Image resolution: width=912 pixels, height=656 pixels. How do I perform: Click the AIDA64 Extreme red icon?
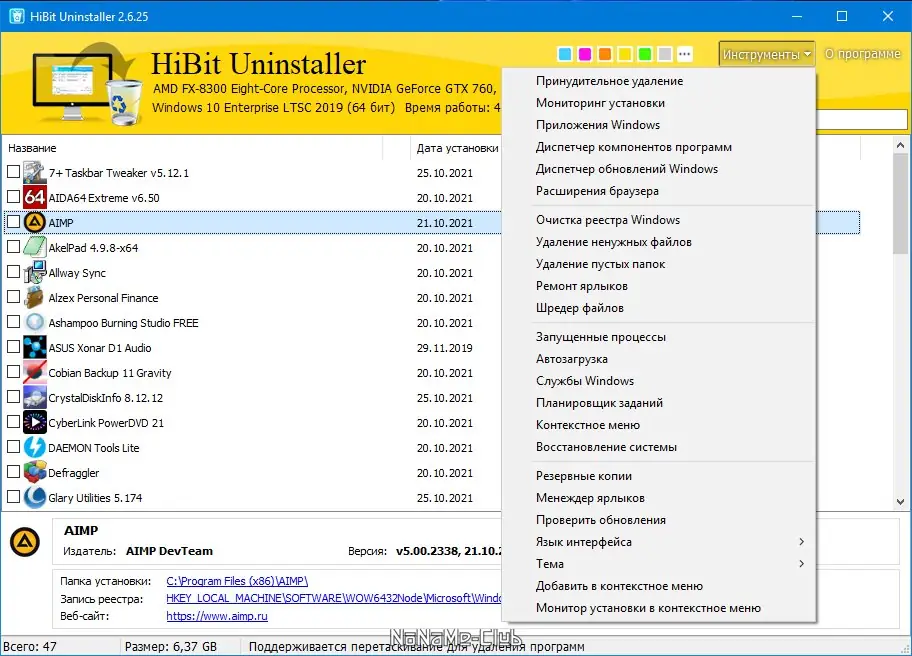click(x=34, y=198)
